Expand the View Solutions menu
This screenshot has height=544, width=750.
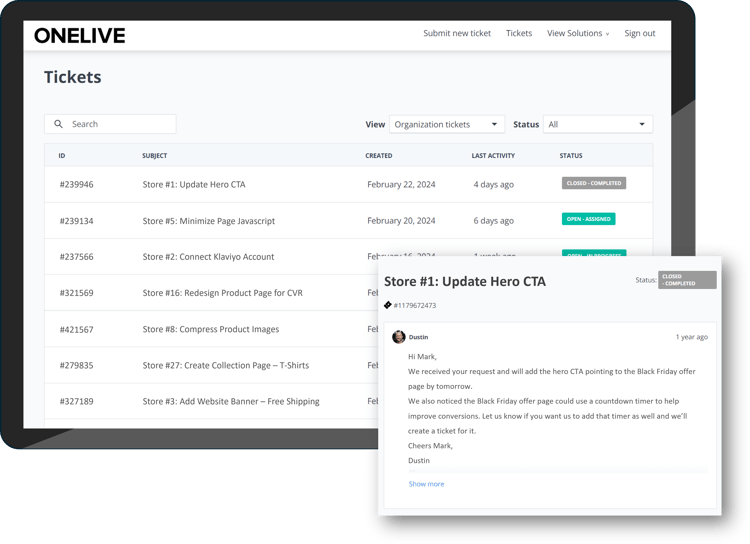tap(578, 33)
